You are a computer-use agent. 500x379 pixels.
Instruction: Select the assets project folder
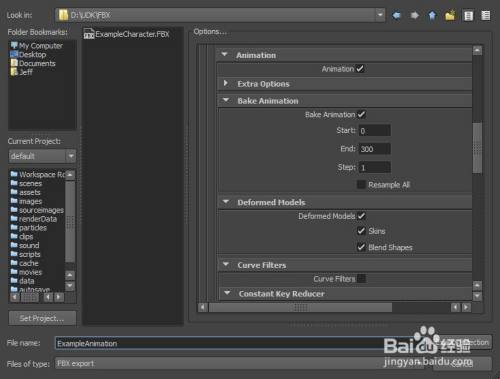pos(26,192)
